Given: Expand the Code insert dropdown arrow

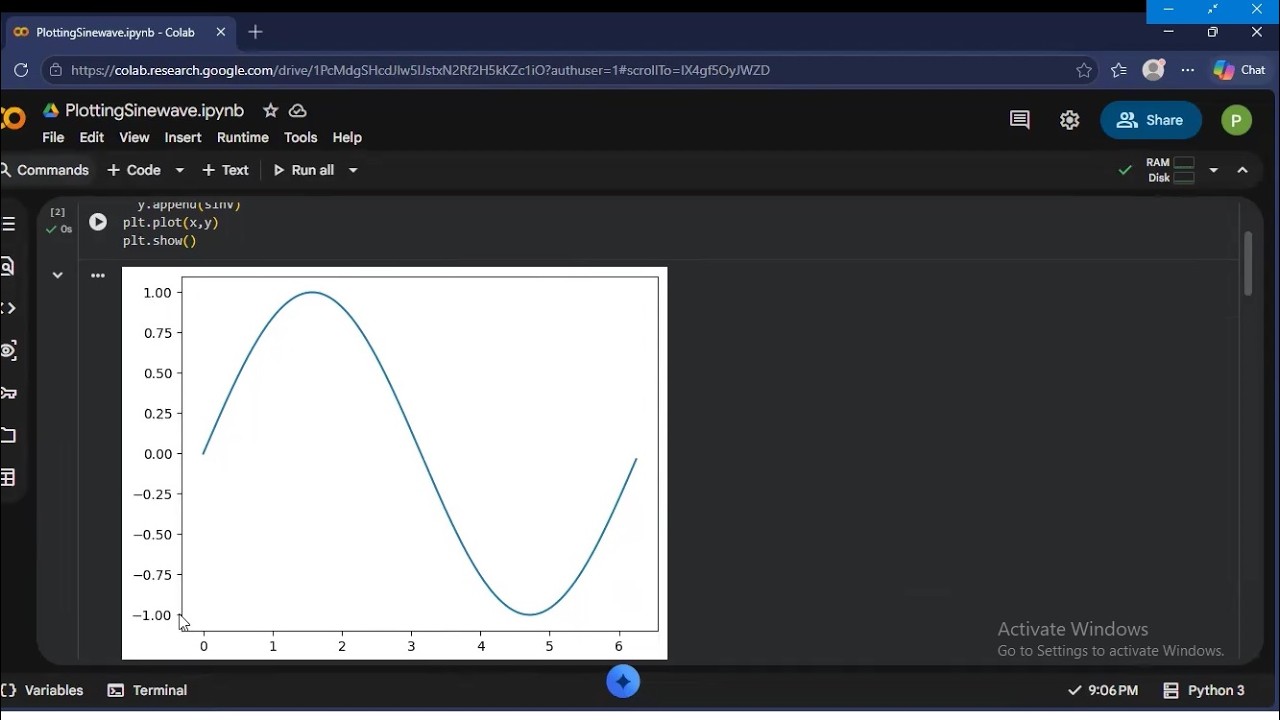Looking at the screenshot, I should click(x=180, y=170).
